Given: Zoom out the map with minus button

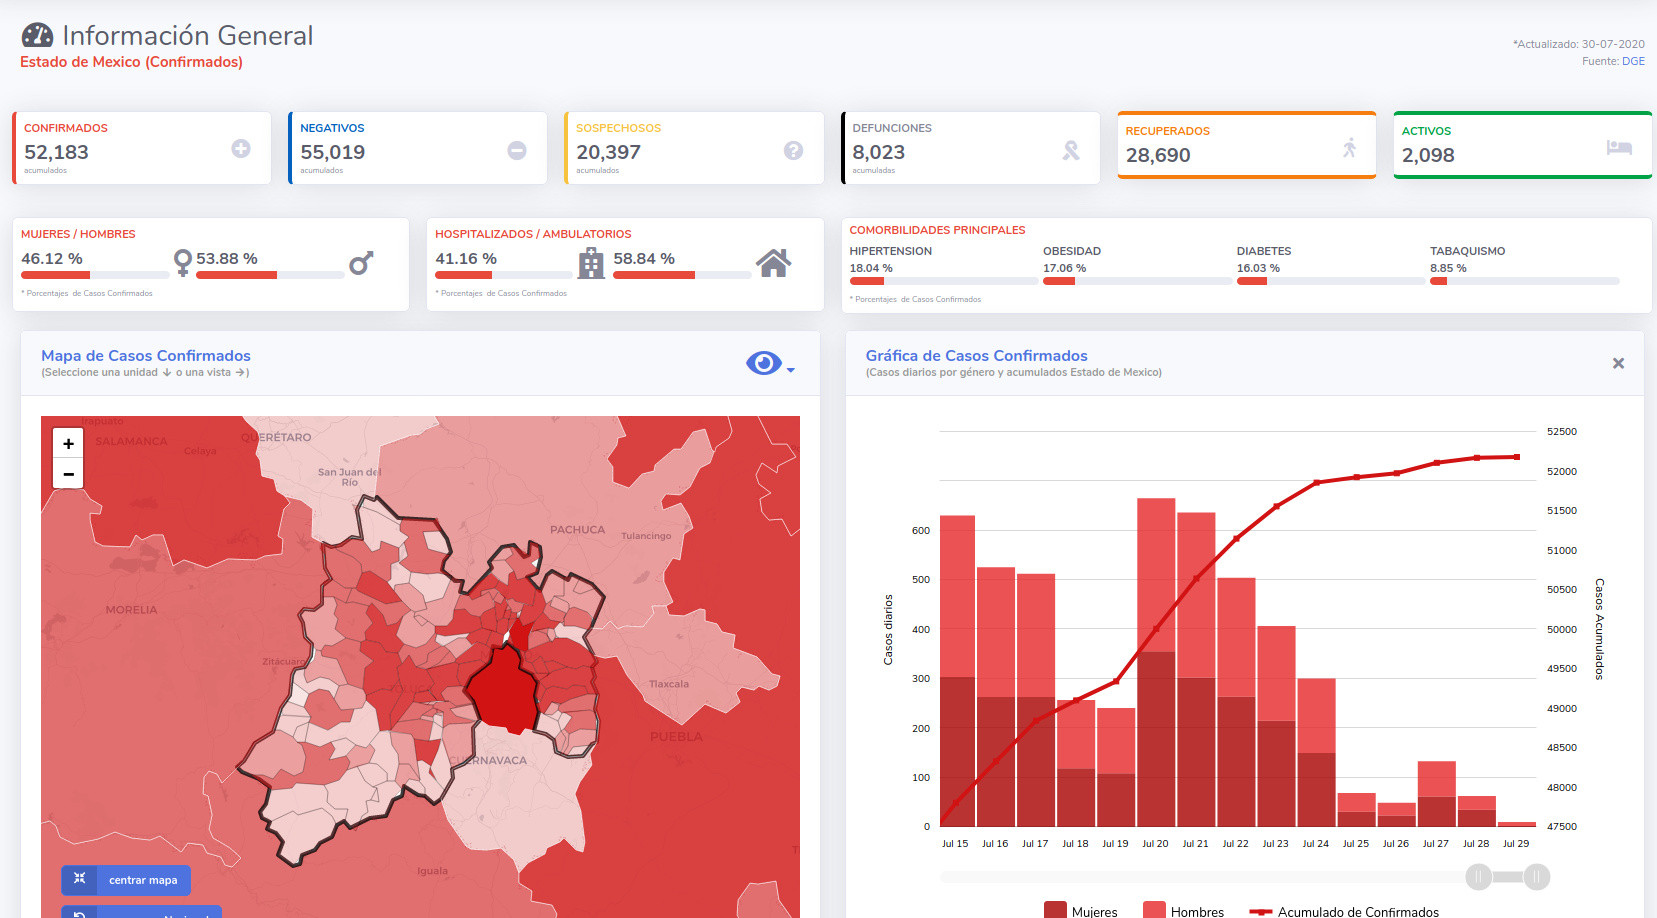Looking at the screenshot, I should [x=68, y=474].
